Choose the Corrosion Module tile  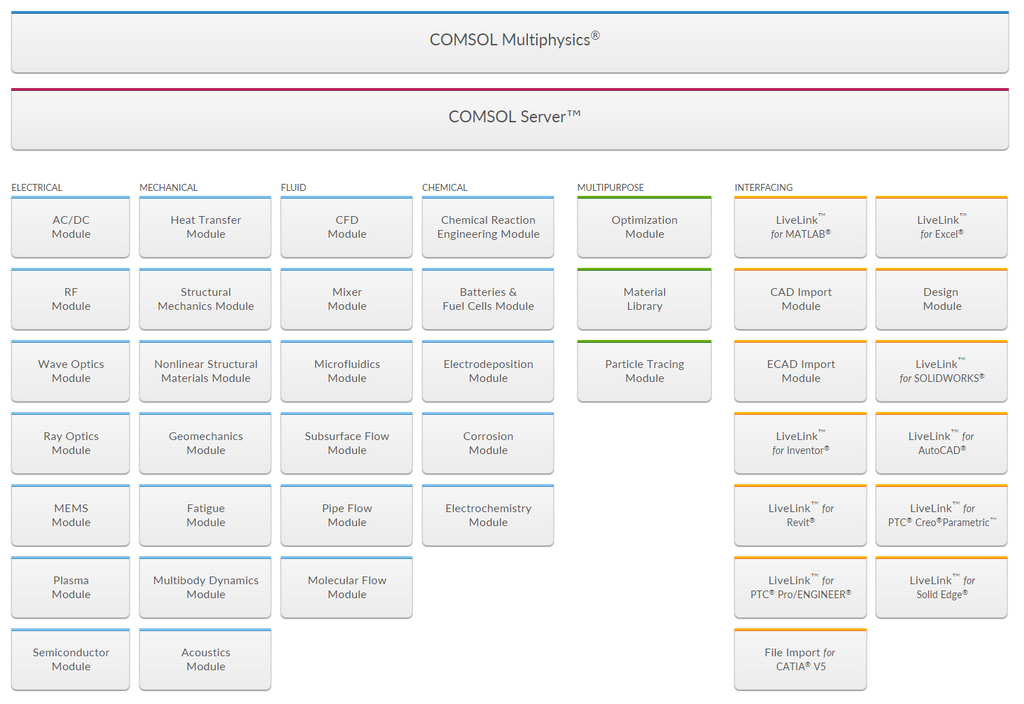pyautogui.click(x=488, y=443)
